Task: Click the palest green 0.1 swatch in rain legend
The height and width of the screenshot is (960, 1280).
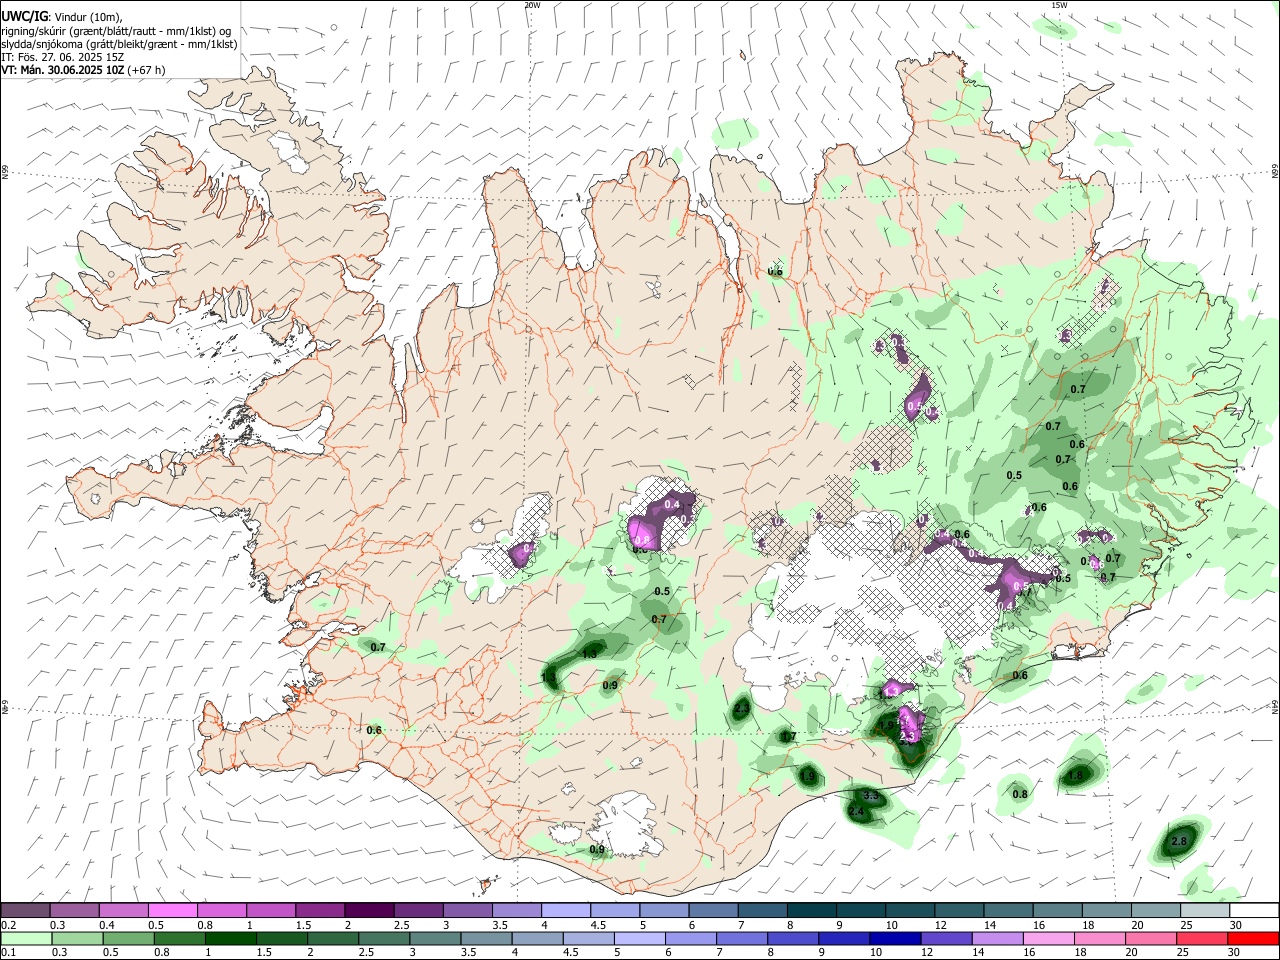Action: click(x=24, y=938)
